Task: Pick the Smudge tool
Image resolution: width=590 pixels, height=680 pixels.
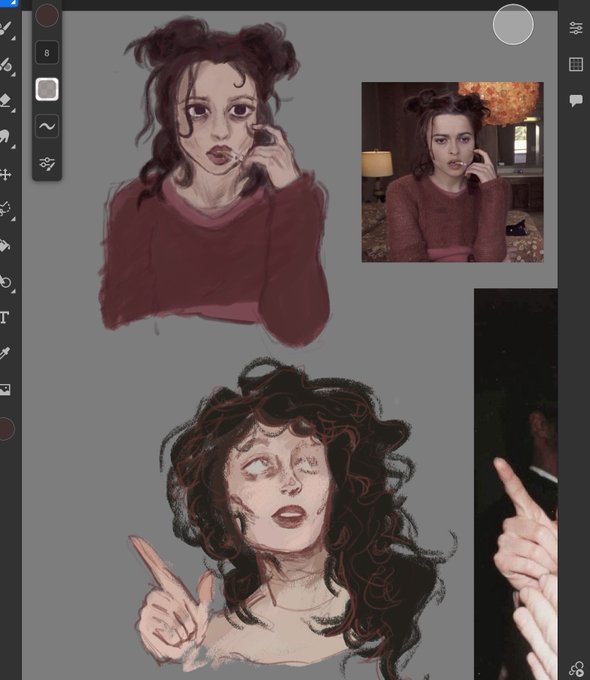Action: coord(4,137)
